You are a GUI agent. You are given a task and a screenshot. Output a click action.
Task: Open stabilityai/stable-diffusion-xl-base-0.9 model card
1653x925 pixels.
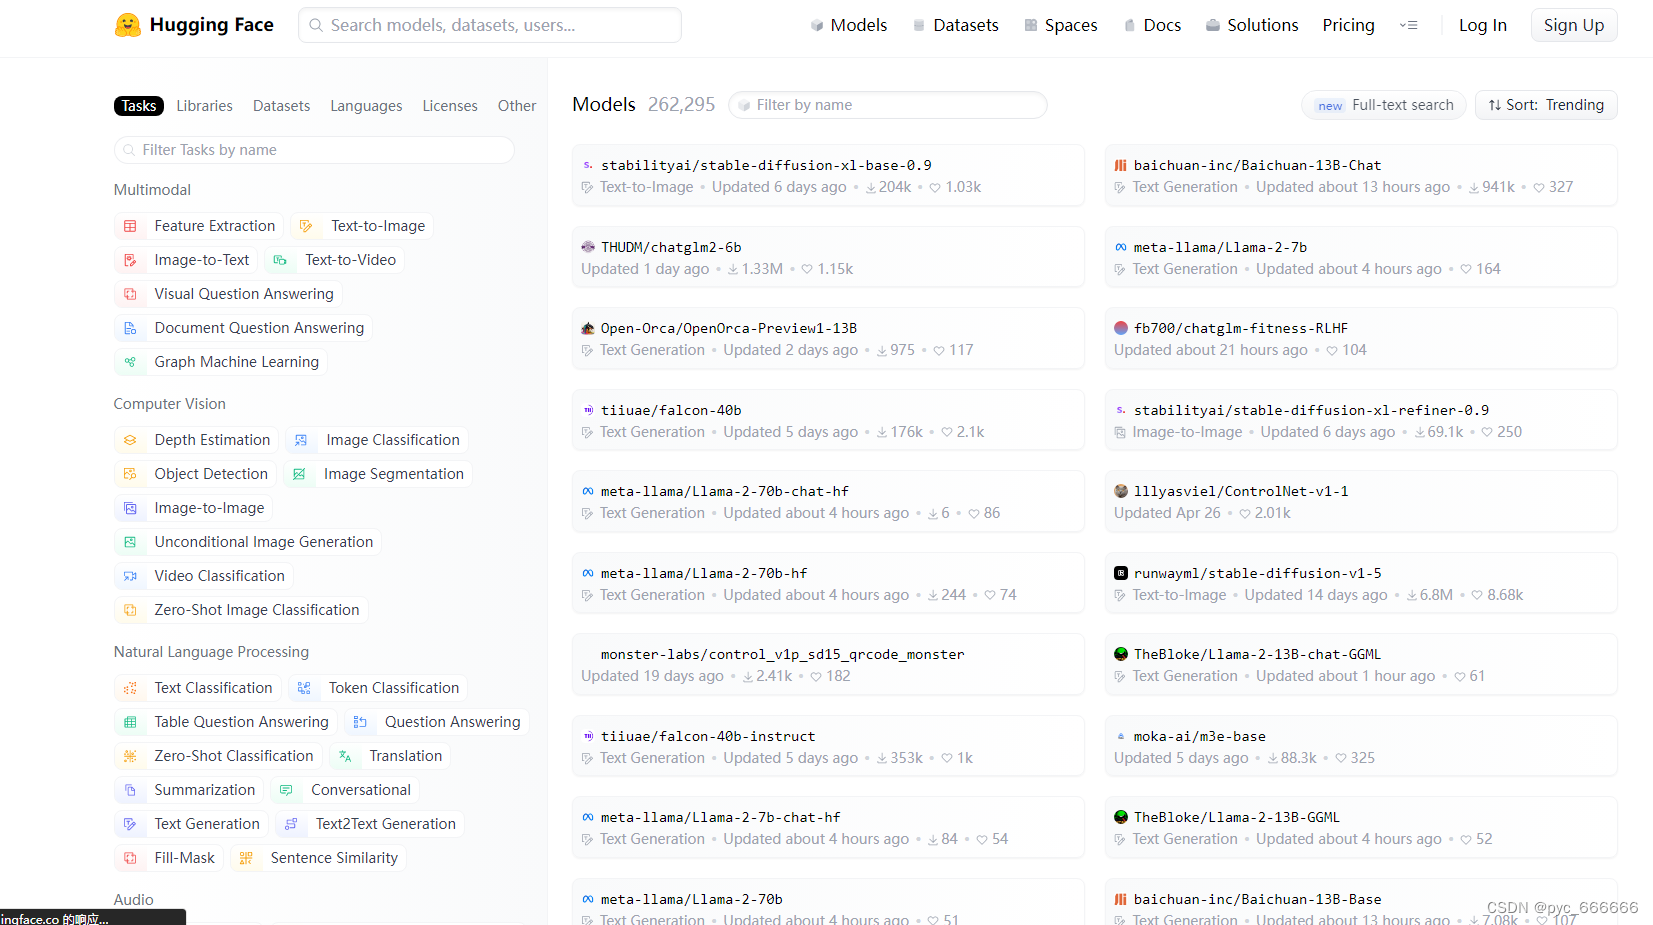(x=828, y=176)
